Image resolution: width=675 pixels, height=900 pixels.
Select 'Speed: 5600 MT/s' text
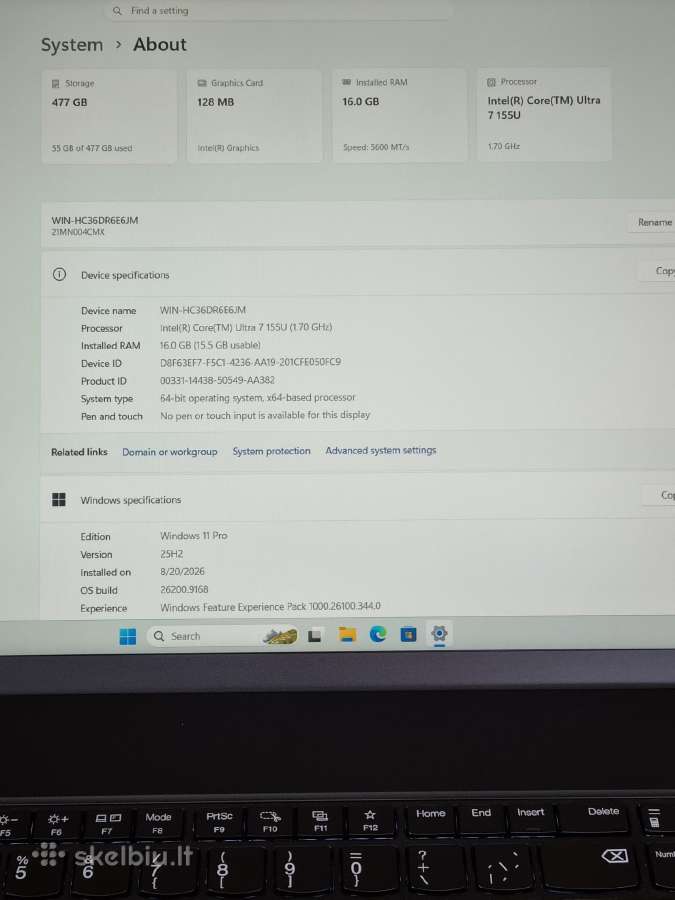click(376, 148)
